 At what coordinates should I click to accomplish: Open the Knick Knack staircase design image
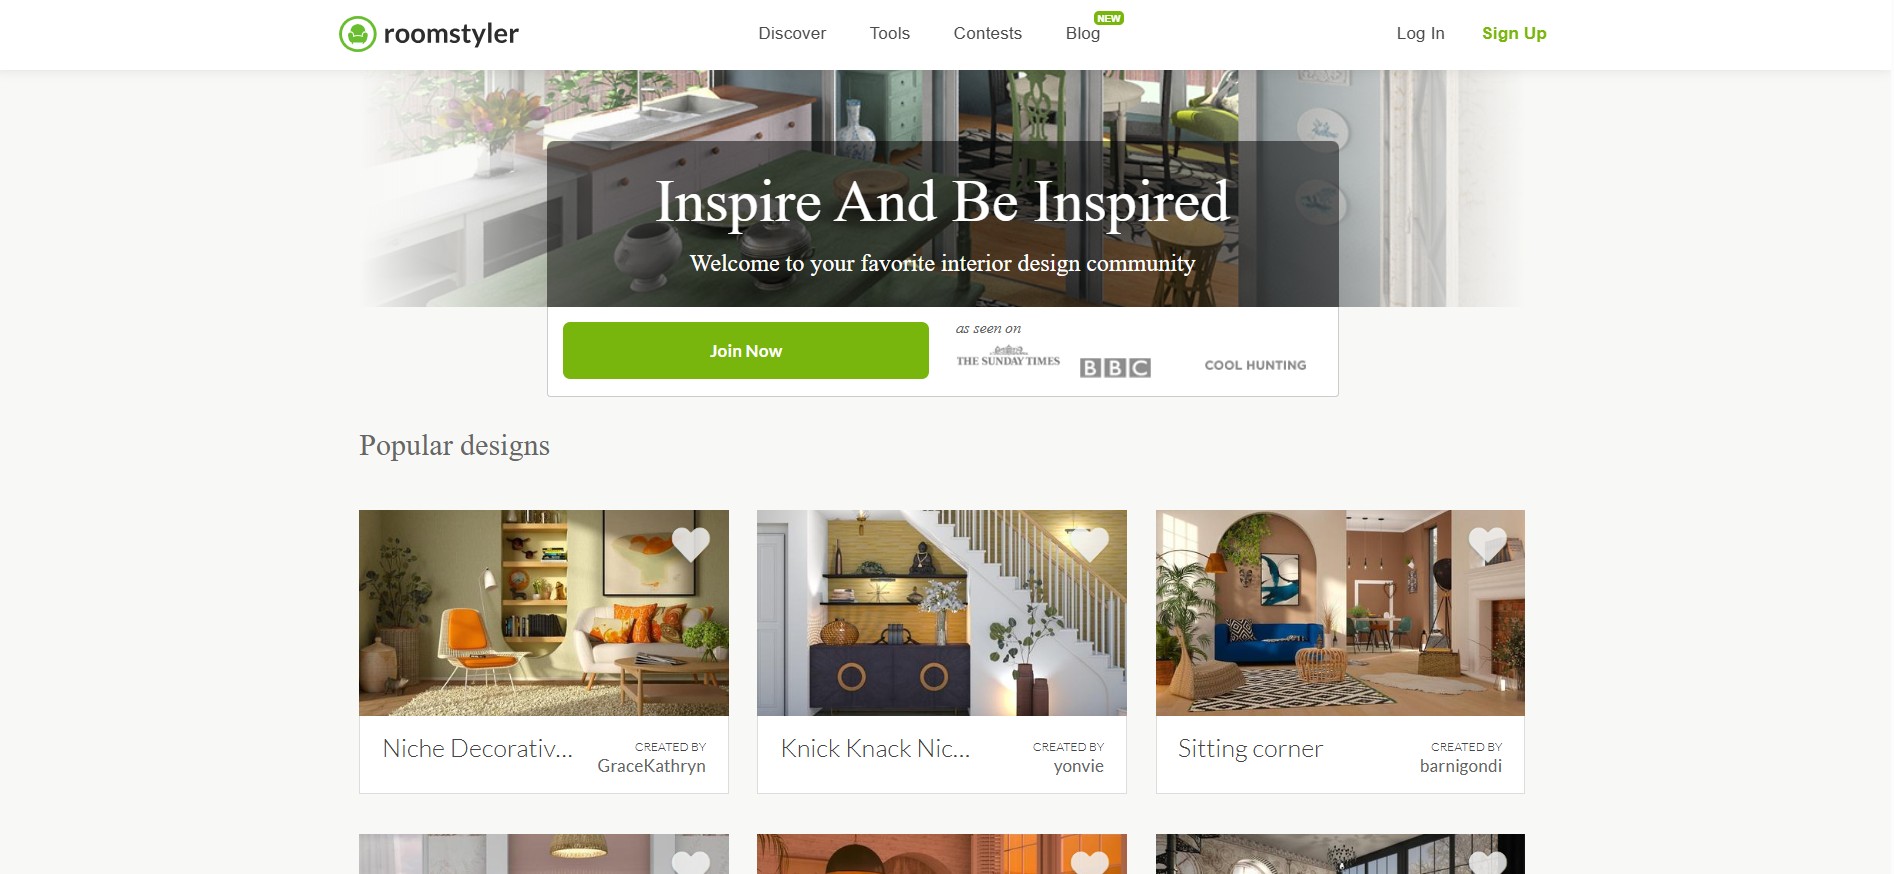942,613
